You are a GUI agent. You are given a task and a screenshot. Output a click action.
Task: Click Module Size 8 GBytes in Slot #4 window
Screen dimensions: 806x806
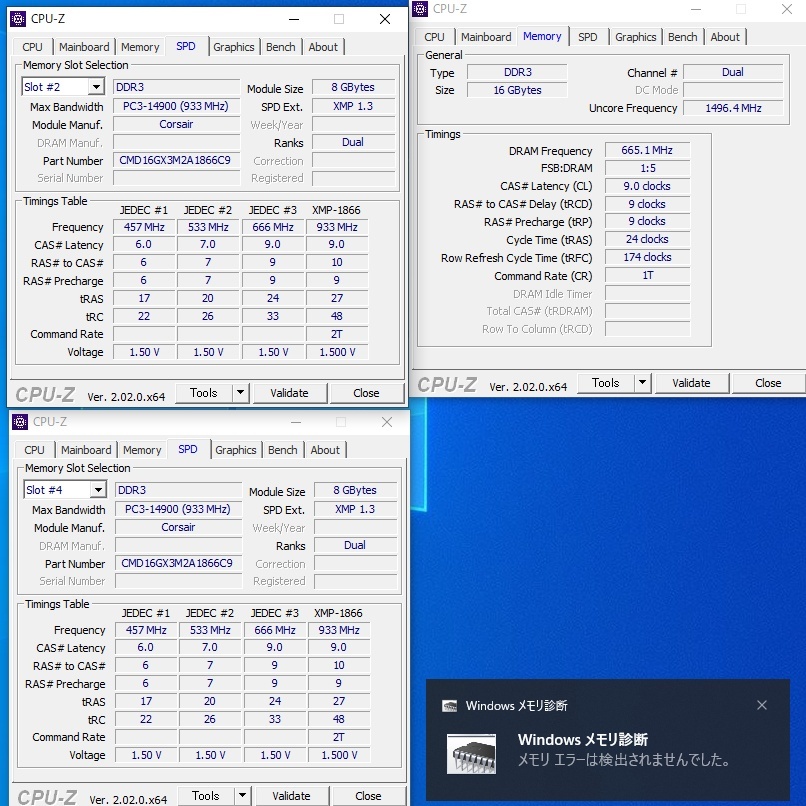click(355, 490)
